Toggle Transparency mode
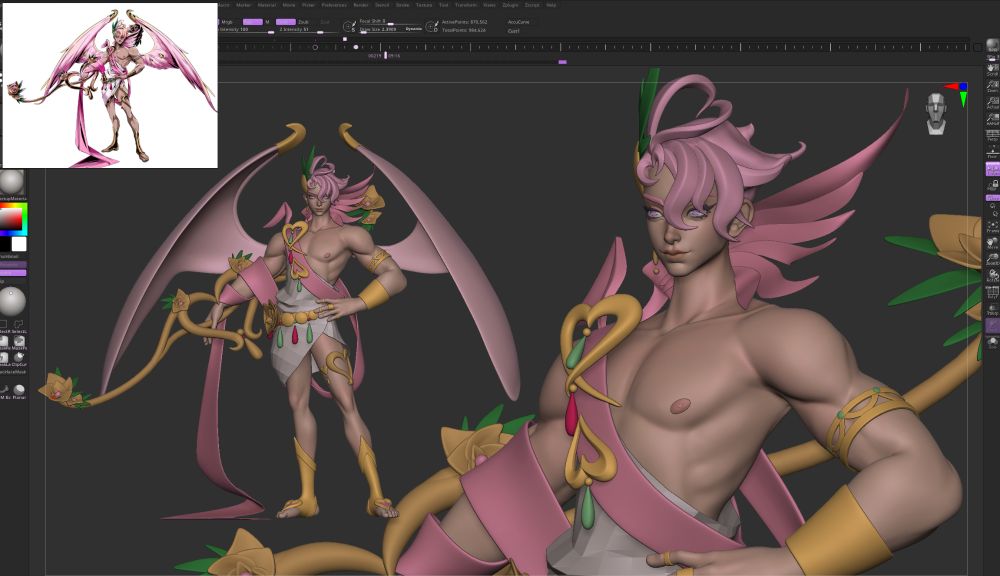Viewport: 1000px width, 576px height. pyautogui.click(x=992, y=309)
